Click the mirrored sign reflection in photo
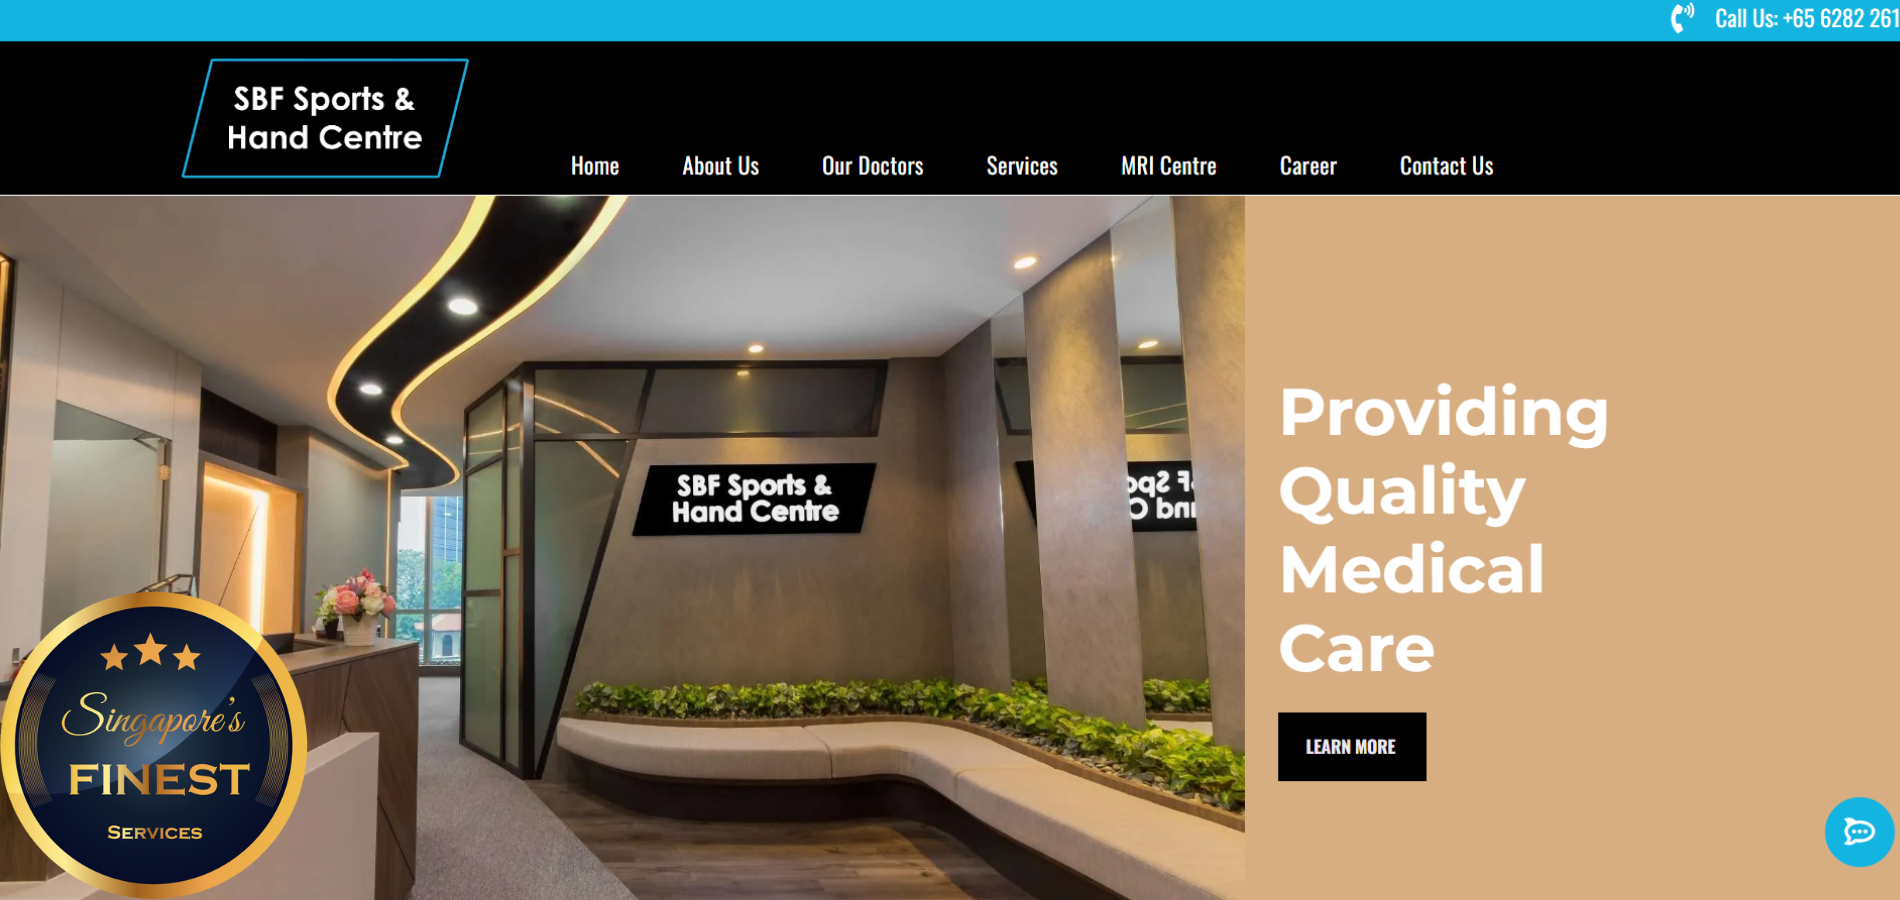This screenshot has height=900, width=1900. coord(1160,496)
